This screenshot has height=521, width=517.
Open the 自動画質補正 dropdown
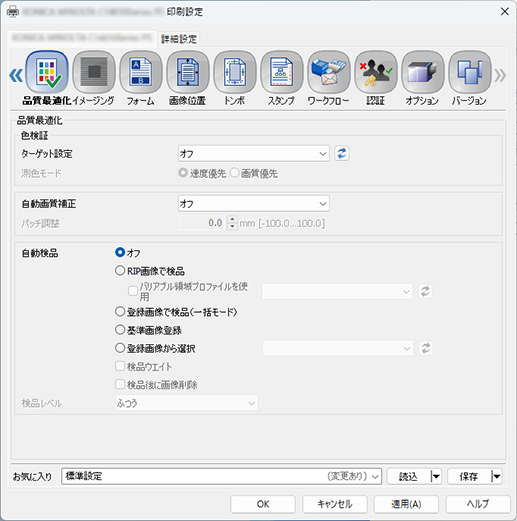point(254,204)
